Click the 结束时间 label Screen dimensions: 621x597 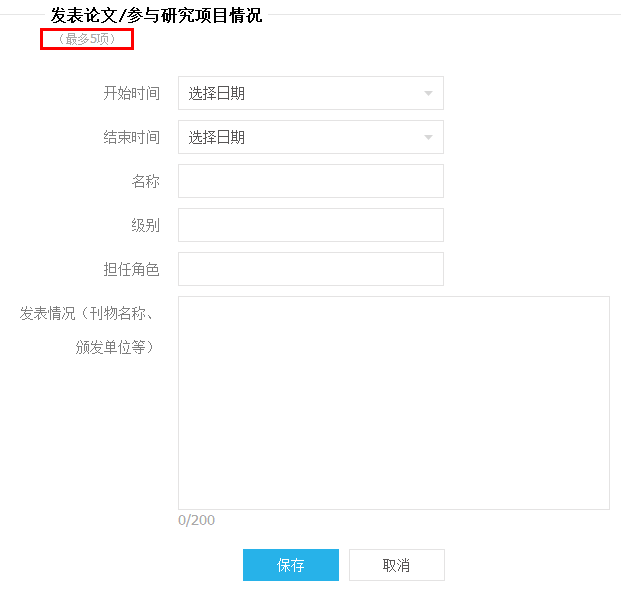131,138
